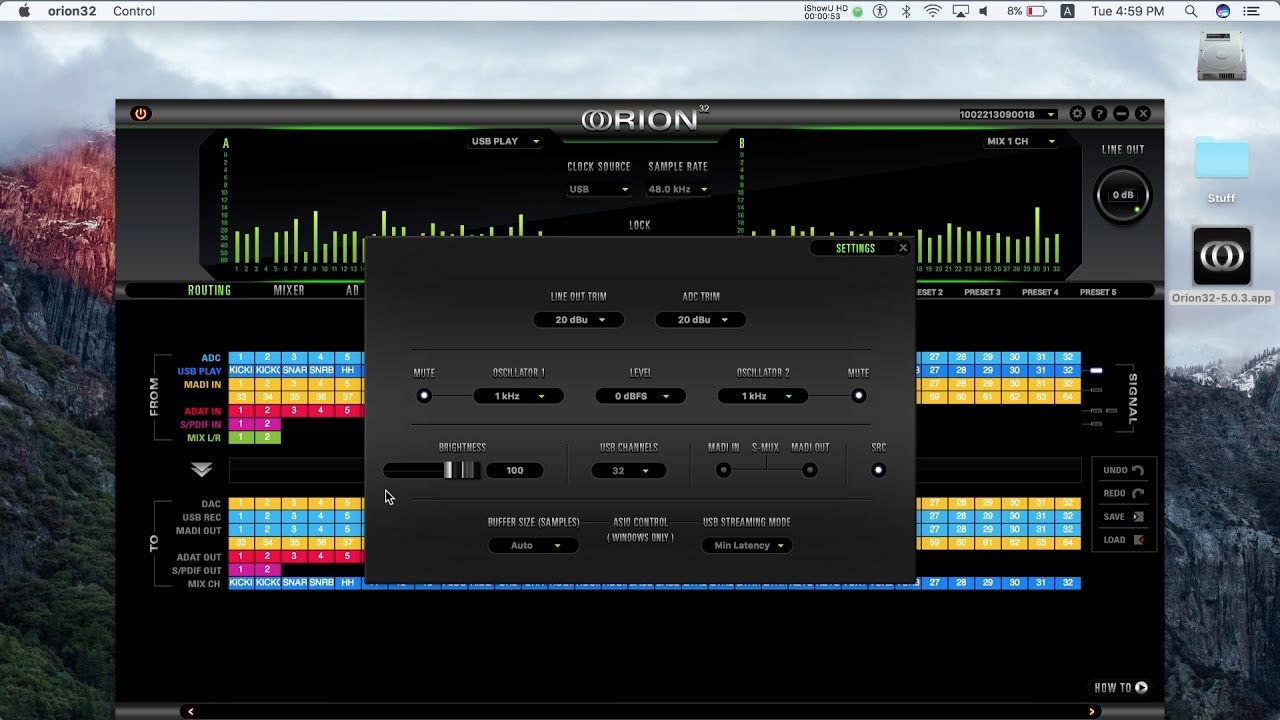
Task: Open the Control menu in menu bar
Action: [x=134, y=11]
